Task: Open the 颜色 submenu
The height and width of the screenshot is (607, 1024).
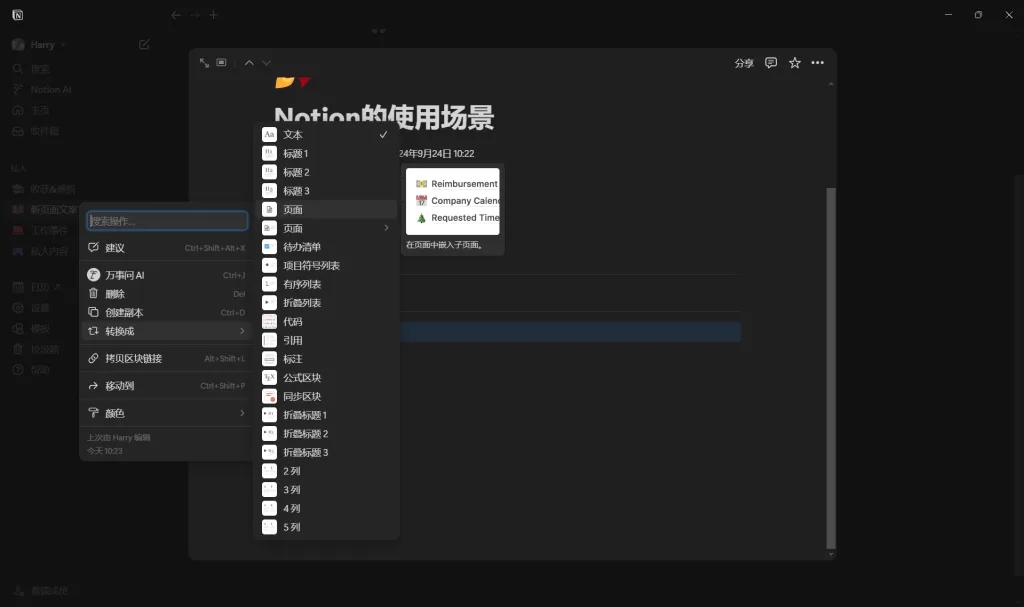Action: point(167,413)
